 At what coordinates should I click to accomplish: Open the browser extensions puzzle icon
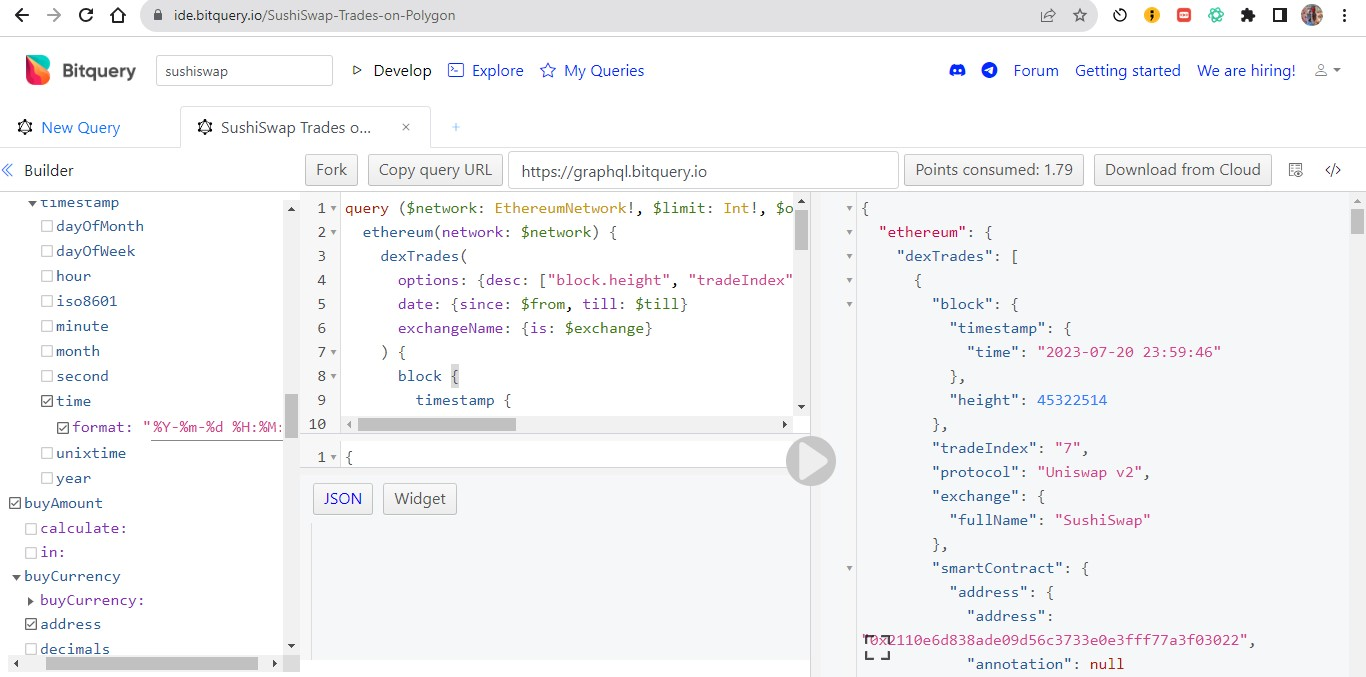pyautogui.click(x=1247, y=16)
